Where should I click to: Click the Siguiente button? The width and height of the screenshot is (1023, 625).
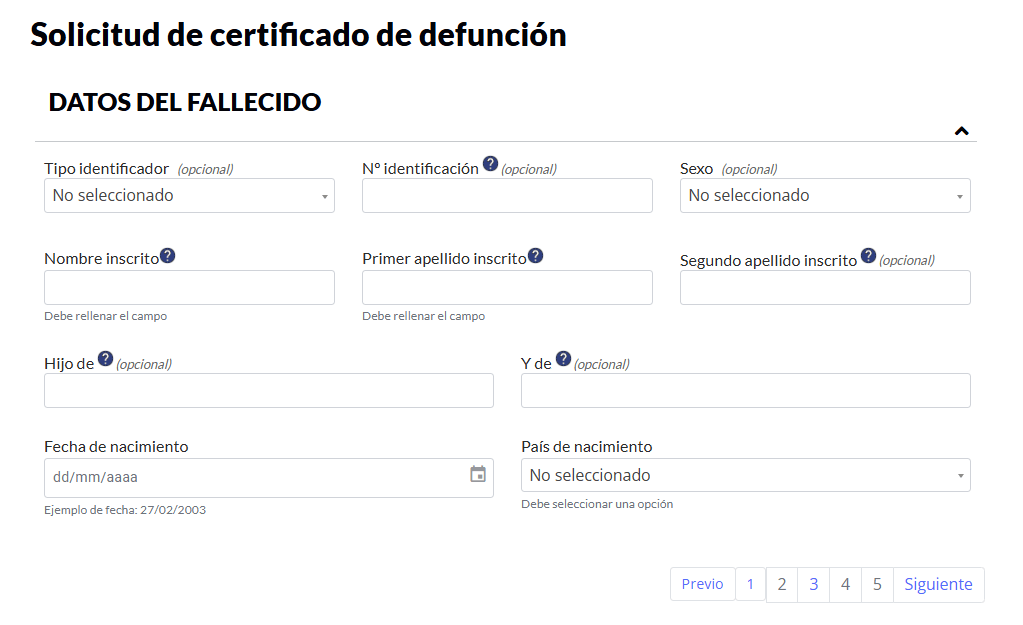coord(937,584)
